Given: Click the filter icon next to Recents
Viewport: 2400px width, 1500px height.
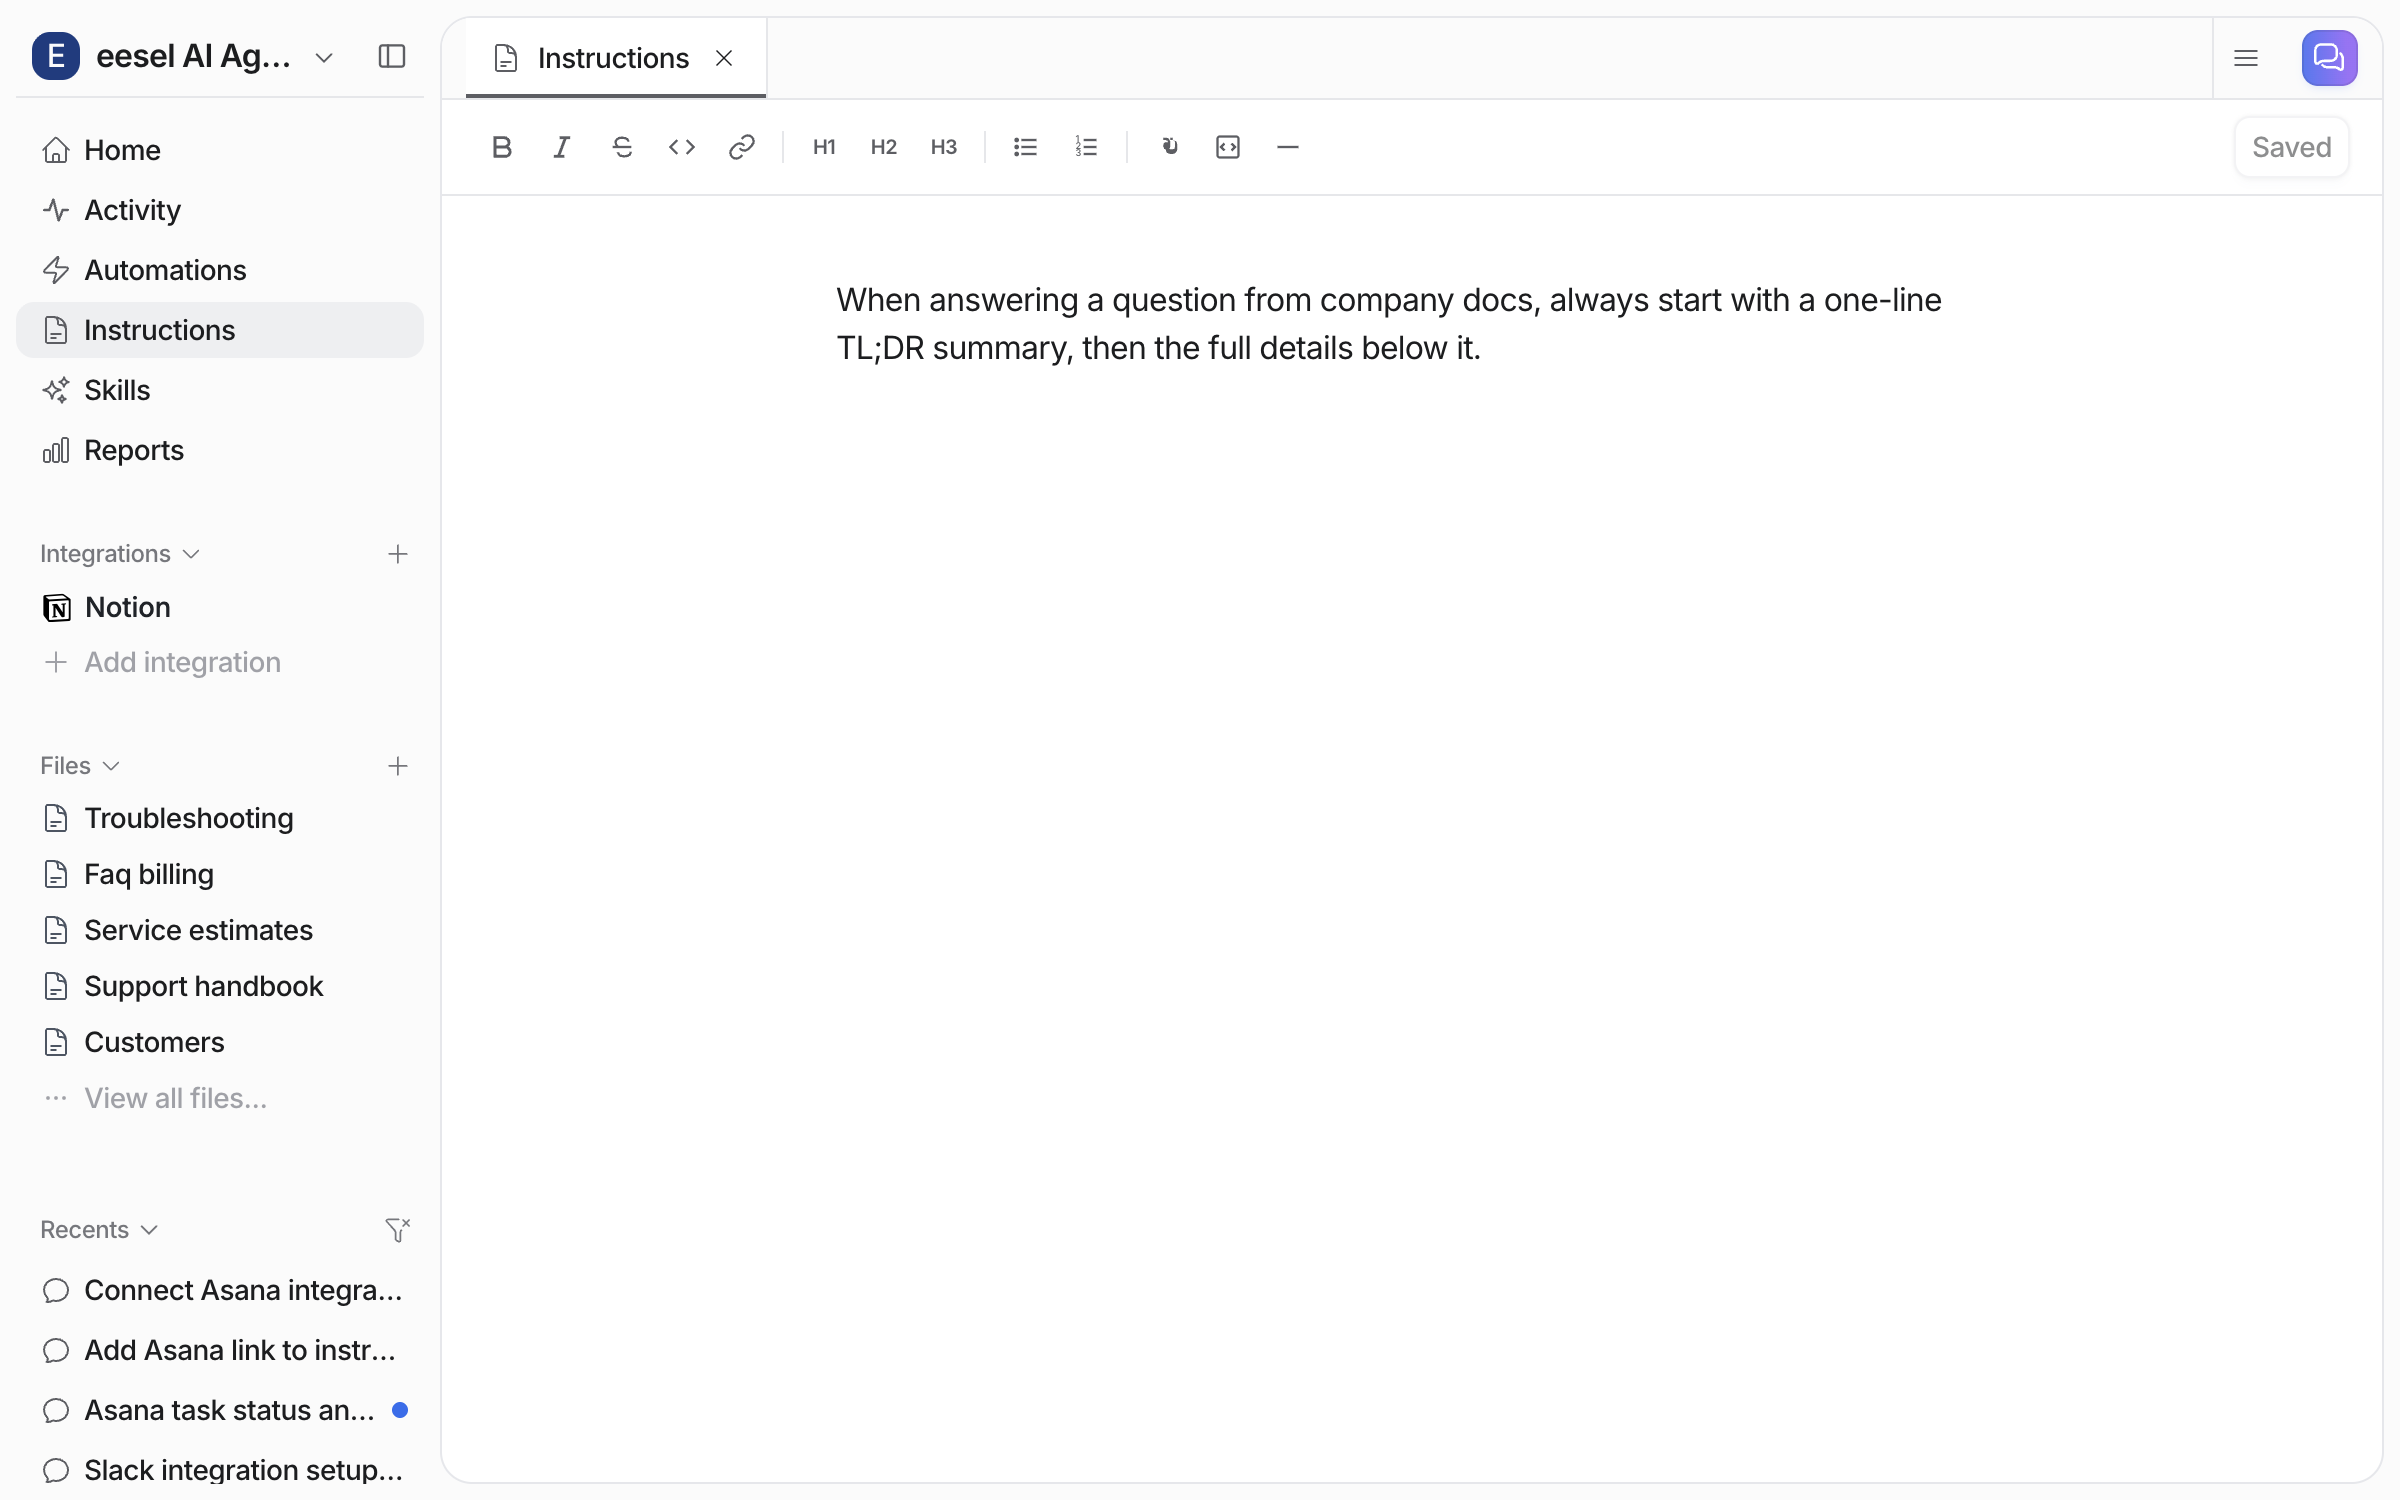Looking at the screenshot, I should point(398,1230).
